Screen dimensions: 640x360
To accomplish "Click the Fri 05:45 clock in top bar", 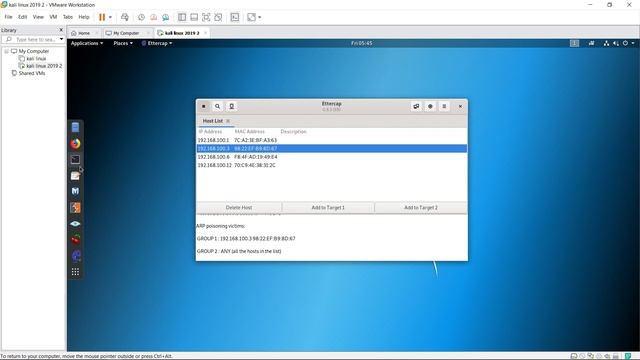I will pos(361,43).
